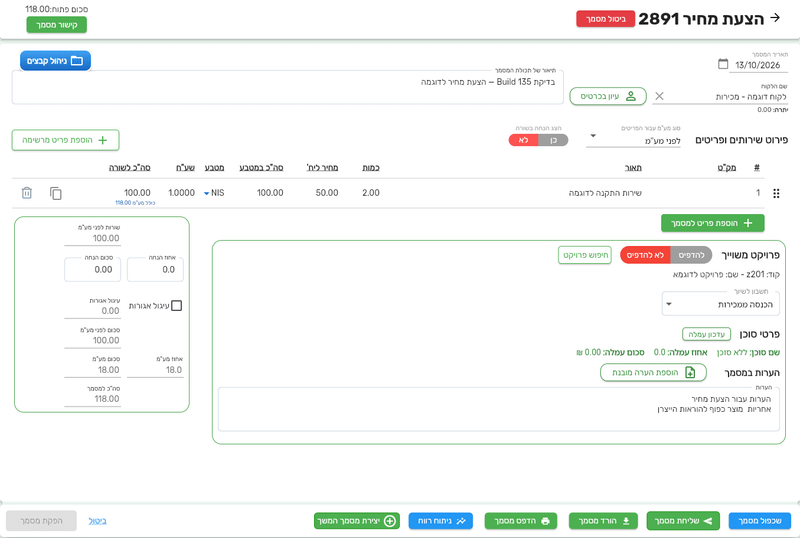Choose לא להדפיס for the linked project
The image size is (800, 538).
(x=645, y=255)
